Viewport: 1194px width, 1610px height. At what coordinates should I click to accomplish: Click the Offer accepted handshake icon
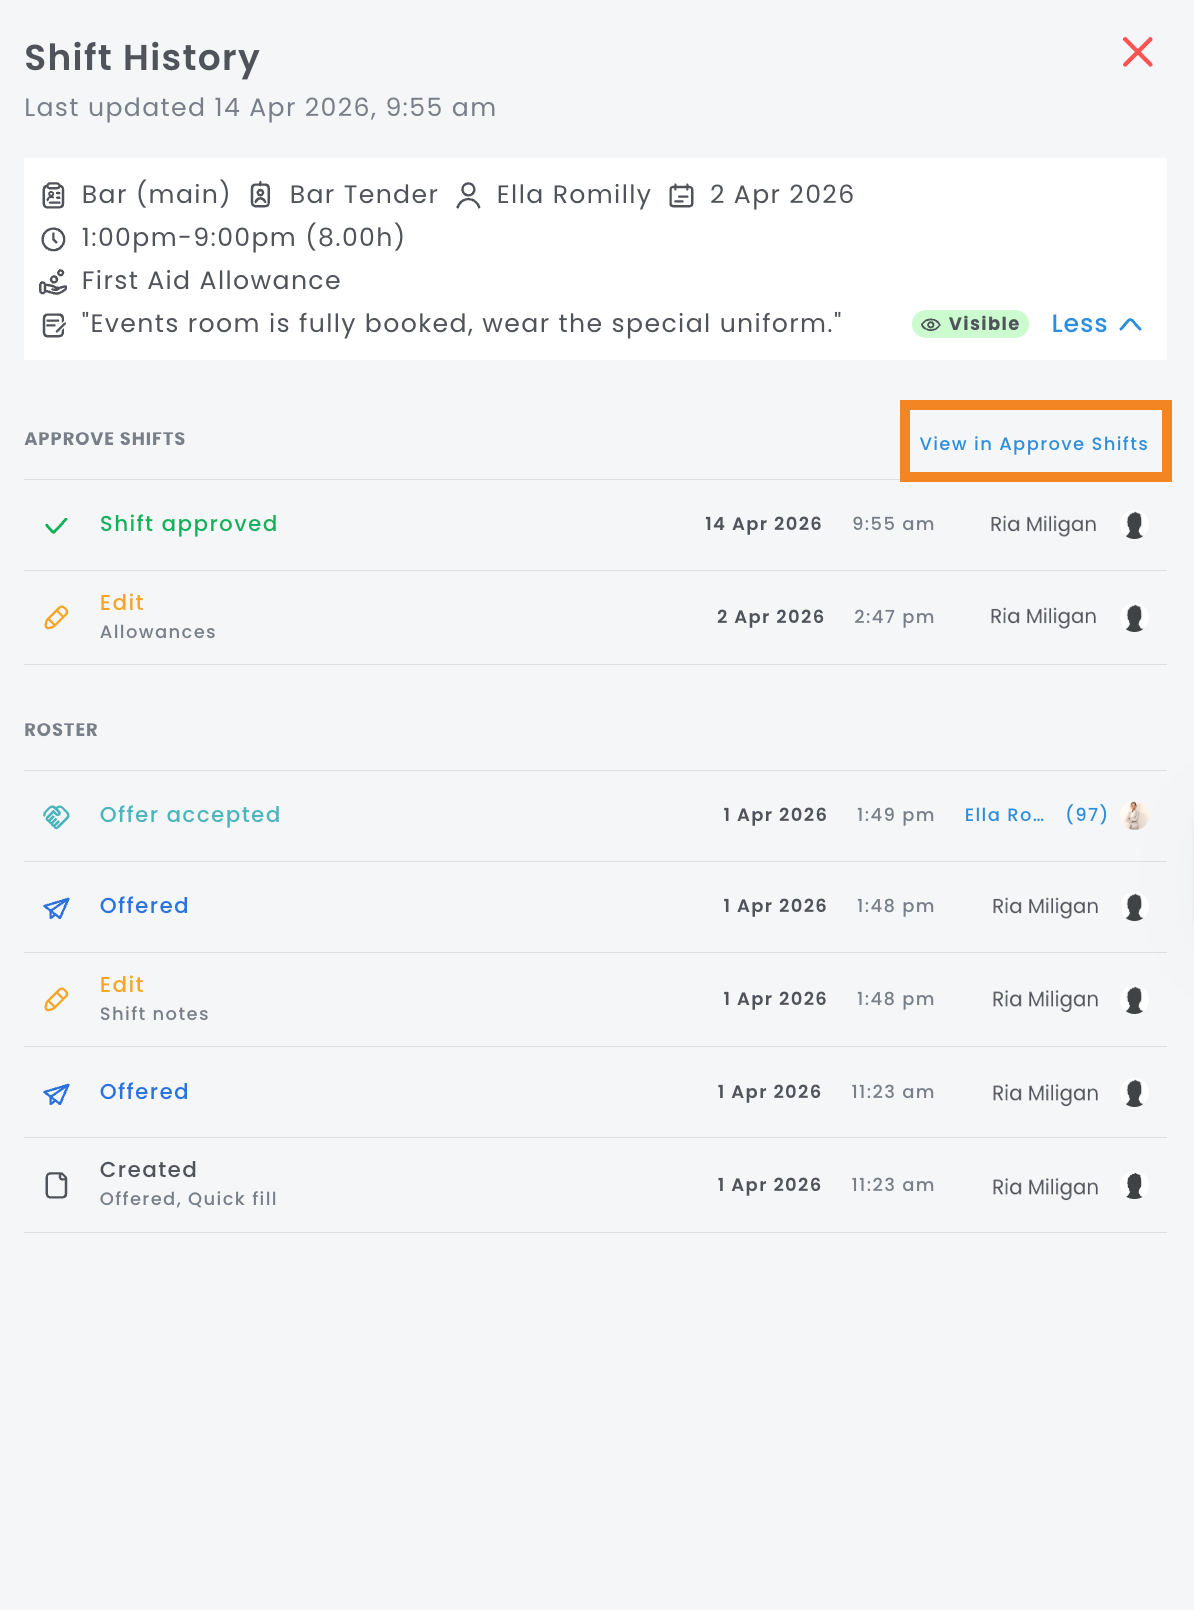[57, 816]
